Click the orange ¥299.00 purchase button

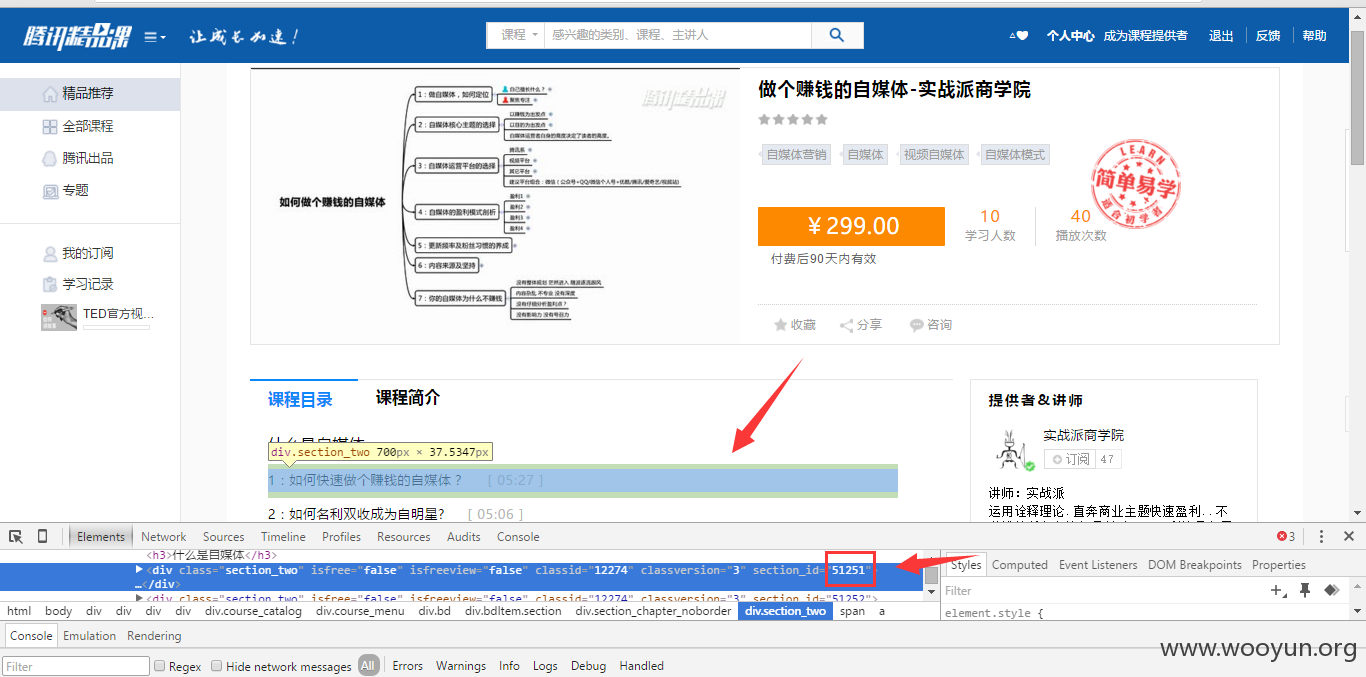[851, 226]
